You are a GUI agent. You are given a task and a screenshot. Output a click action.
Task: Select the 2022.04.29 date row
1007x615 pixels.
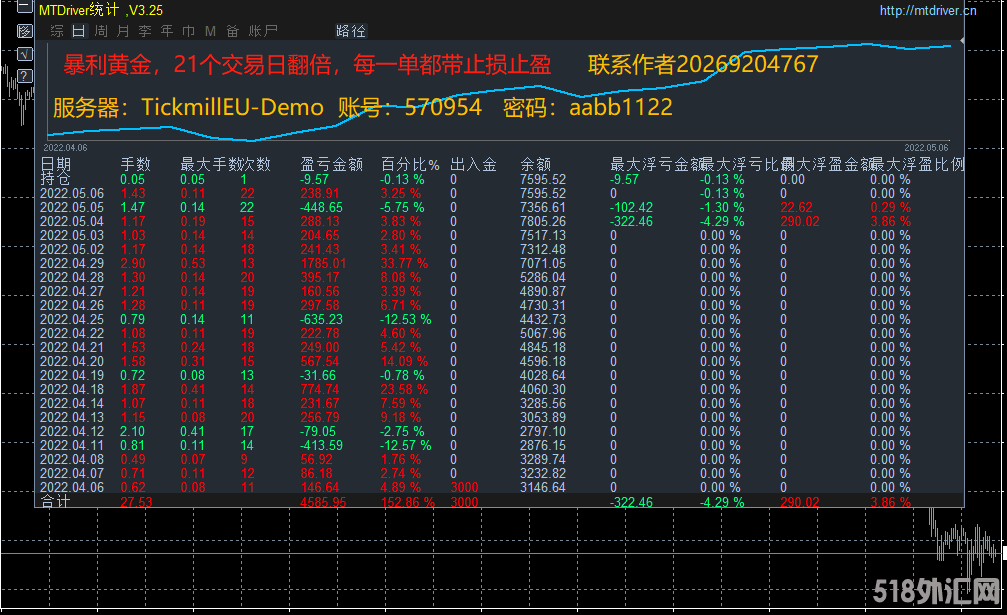[x=72, y=263]
